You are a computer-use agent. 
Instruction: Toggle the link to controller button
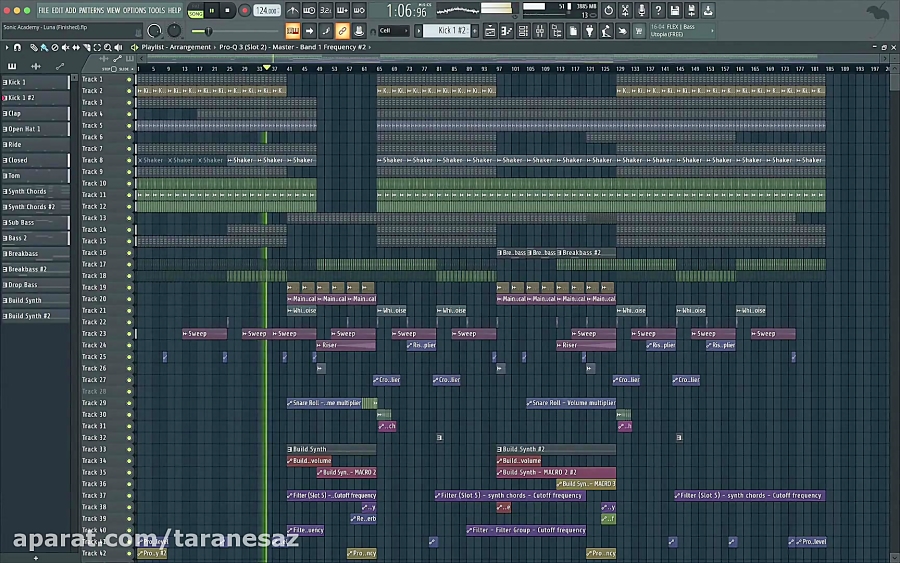tap(342, 31)
